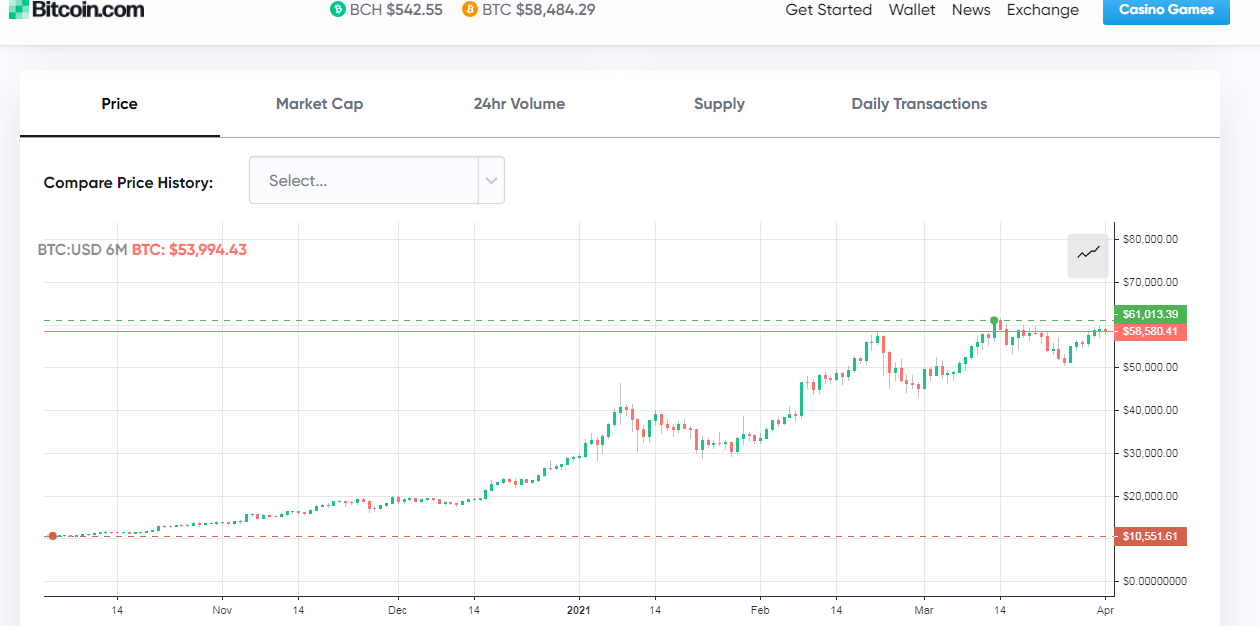Click the red $10,551.61 price label
Viewport: 1260px width, 626px height.
click(1150, 536)
